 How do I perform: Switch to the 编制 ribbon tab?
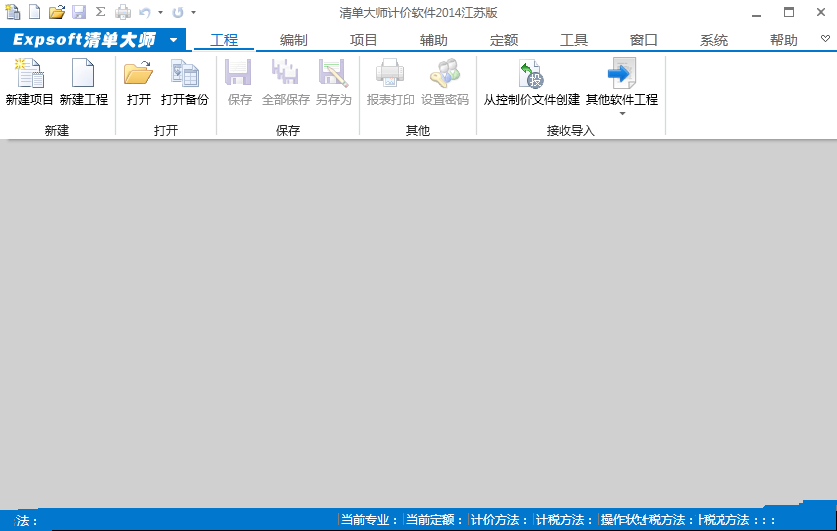294,40
